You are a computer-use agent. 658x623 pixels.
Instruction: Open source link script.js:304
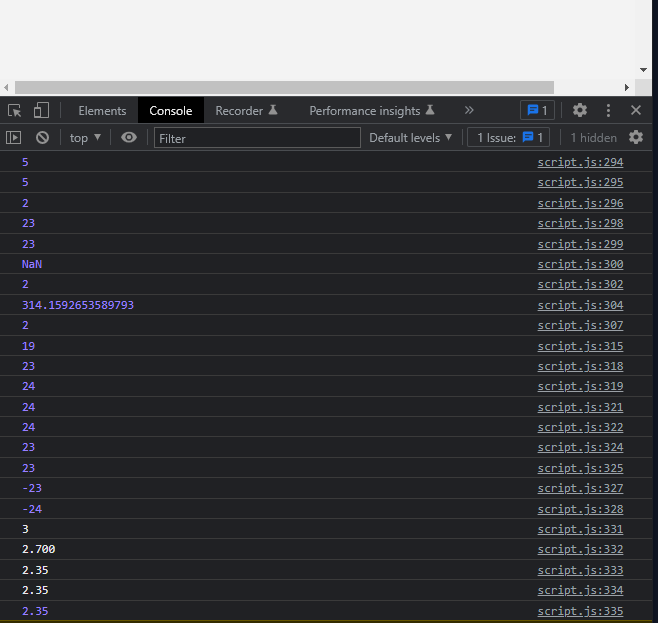580,305
